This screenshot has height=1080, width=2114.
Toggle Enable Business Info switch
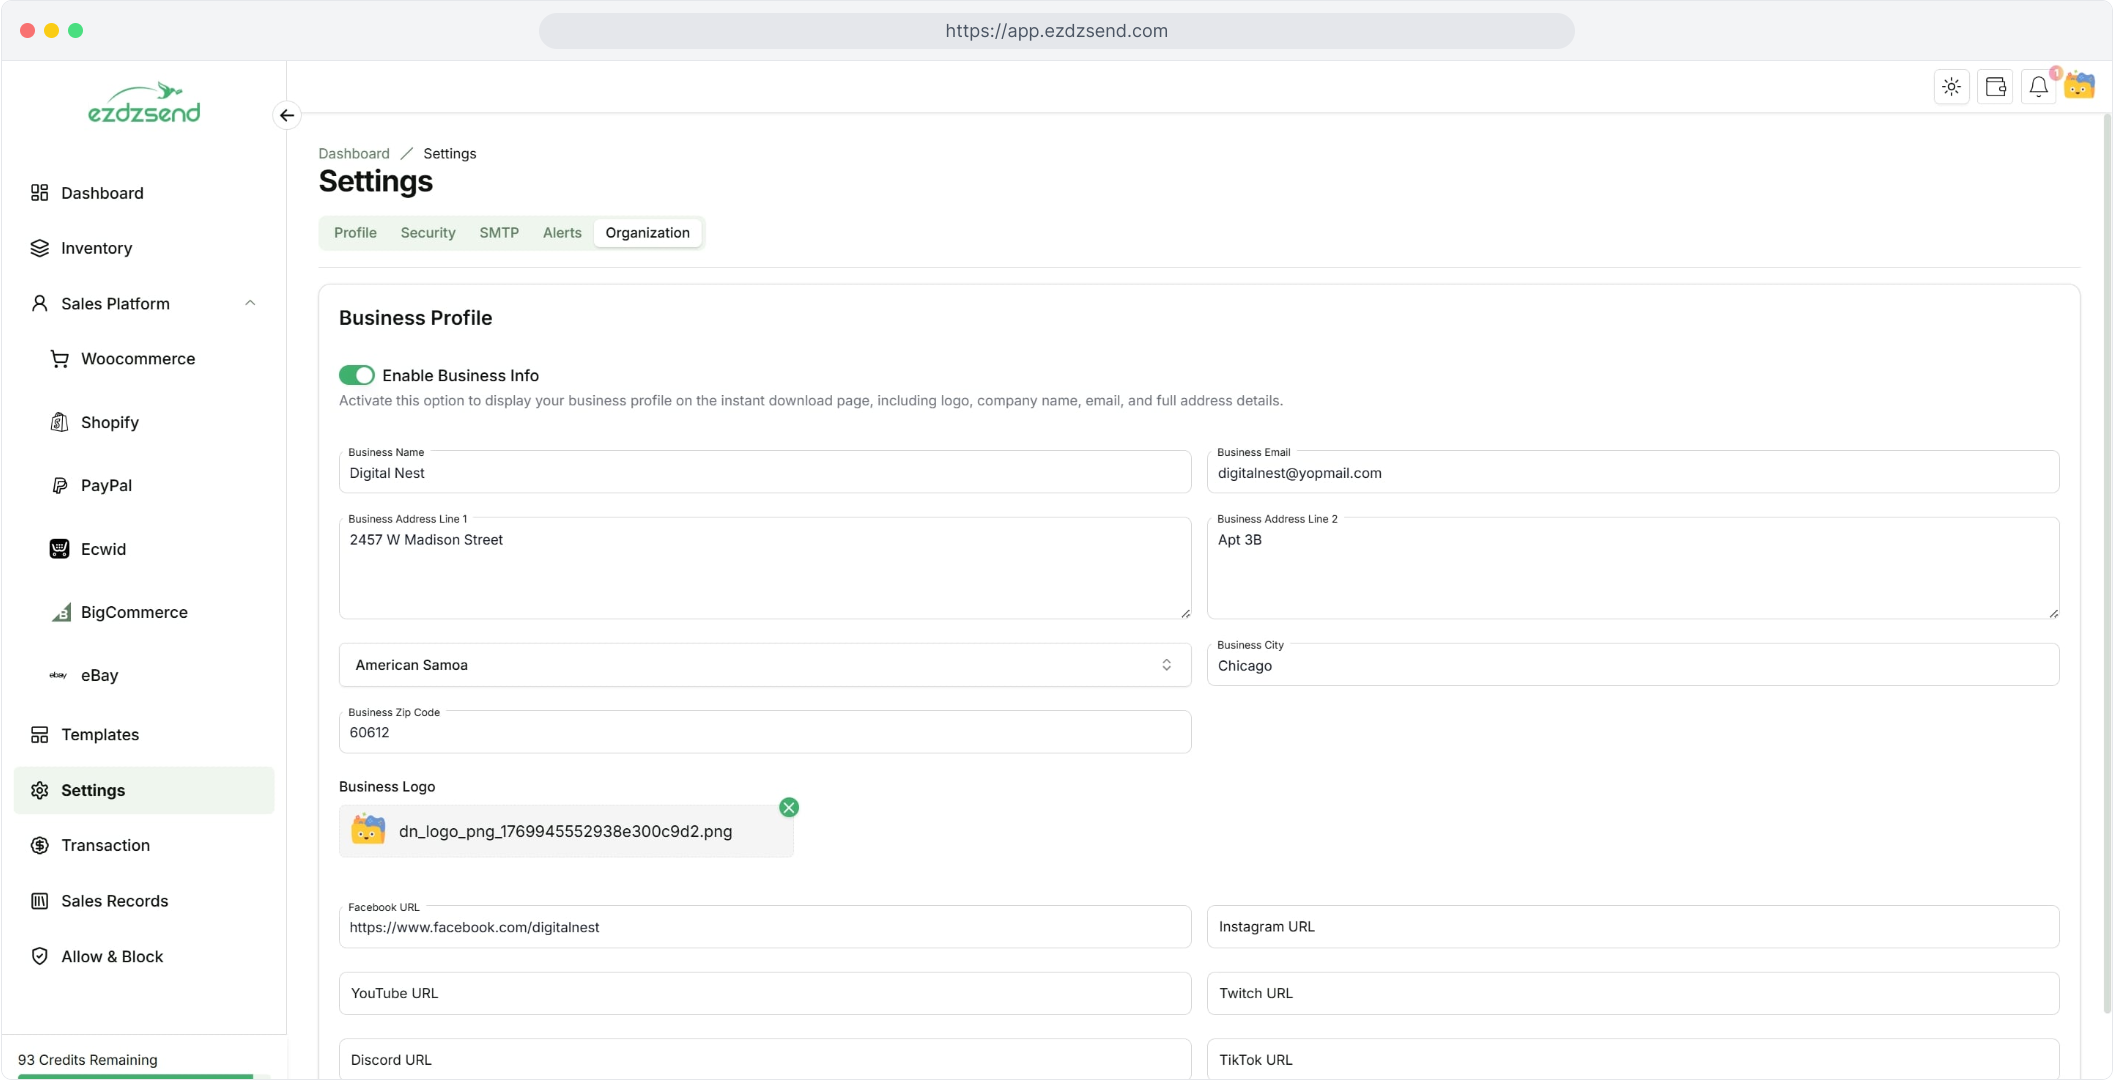356,375
